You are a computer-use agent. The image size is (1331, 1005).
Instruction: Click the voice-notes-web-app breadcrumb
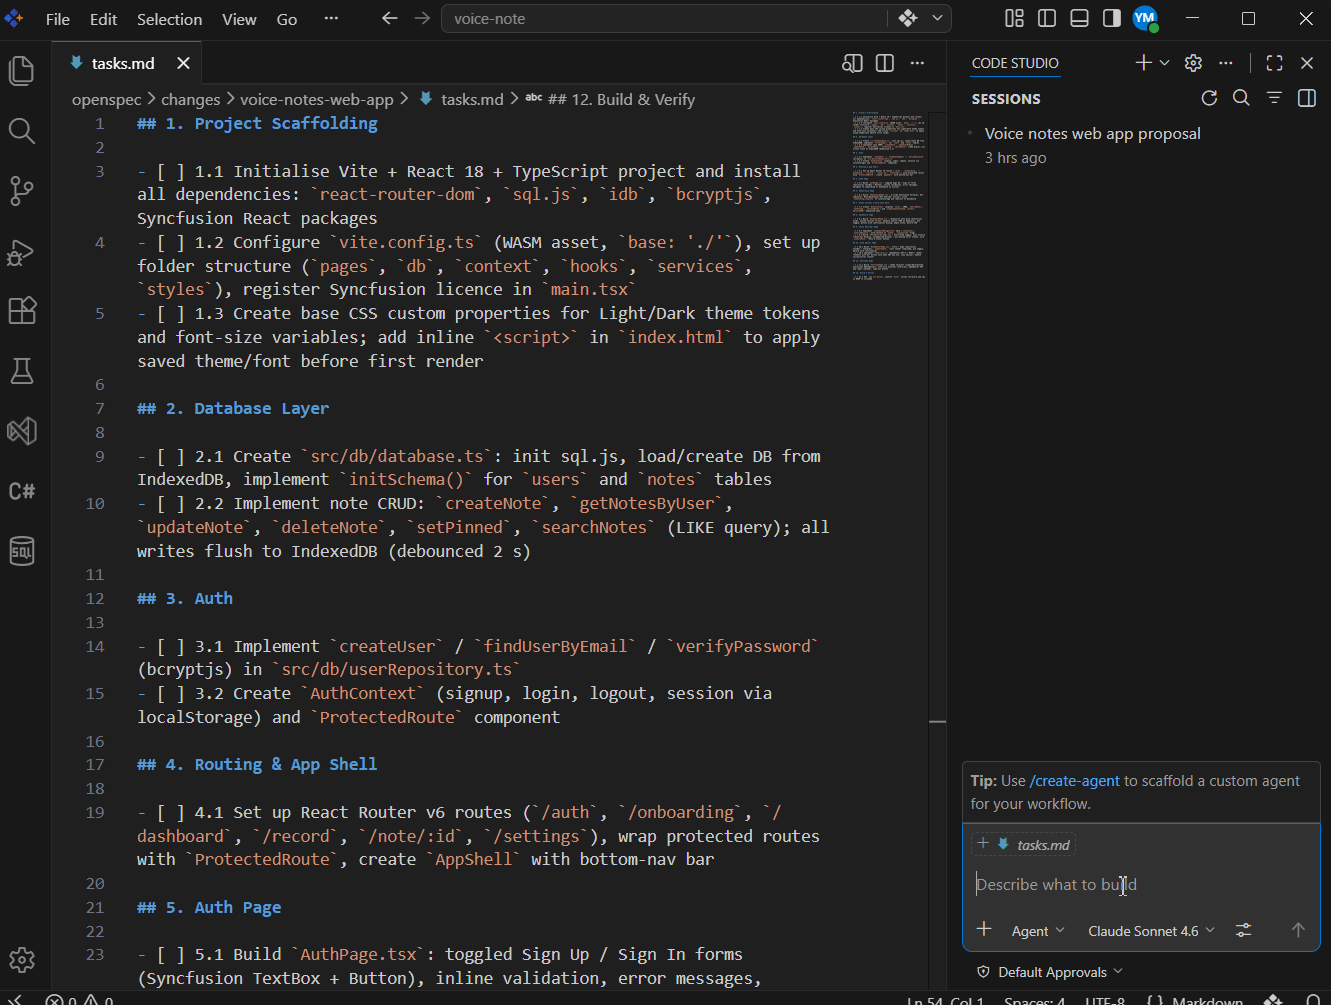click(317, 99)
